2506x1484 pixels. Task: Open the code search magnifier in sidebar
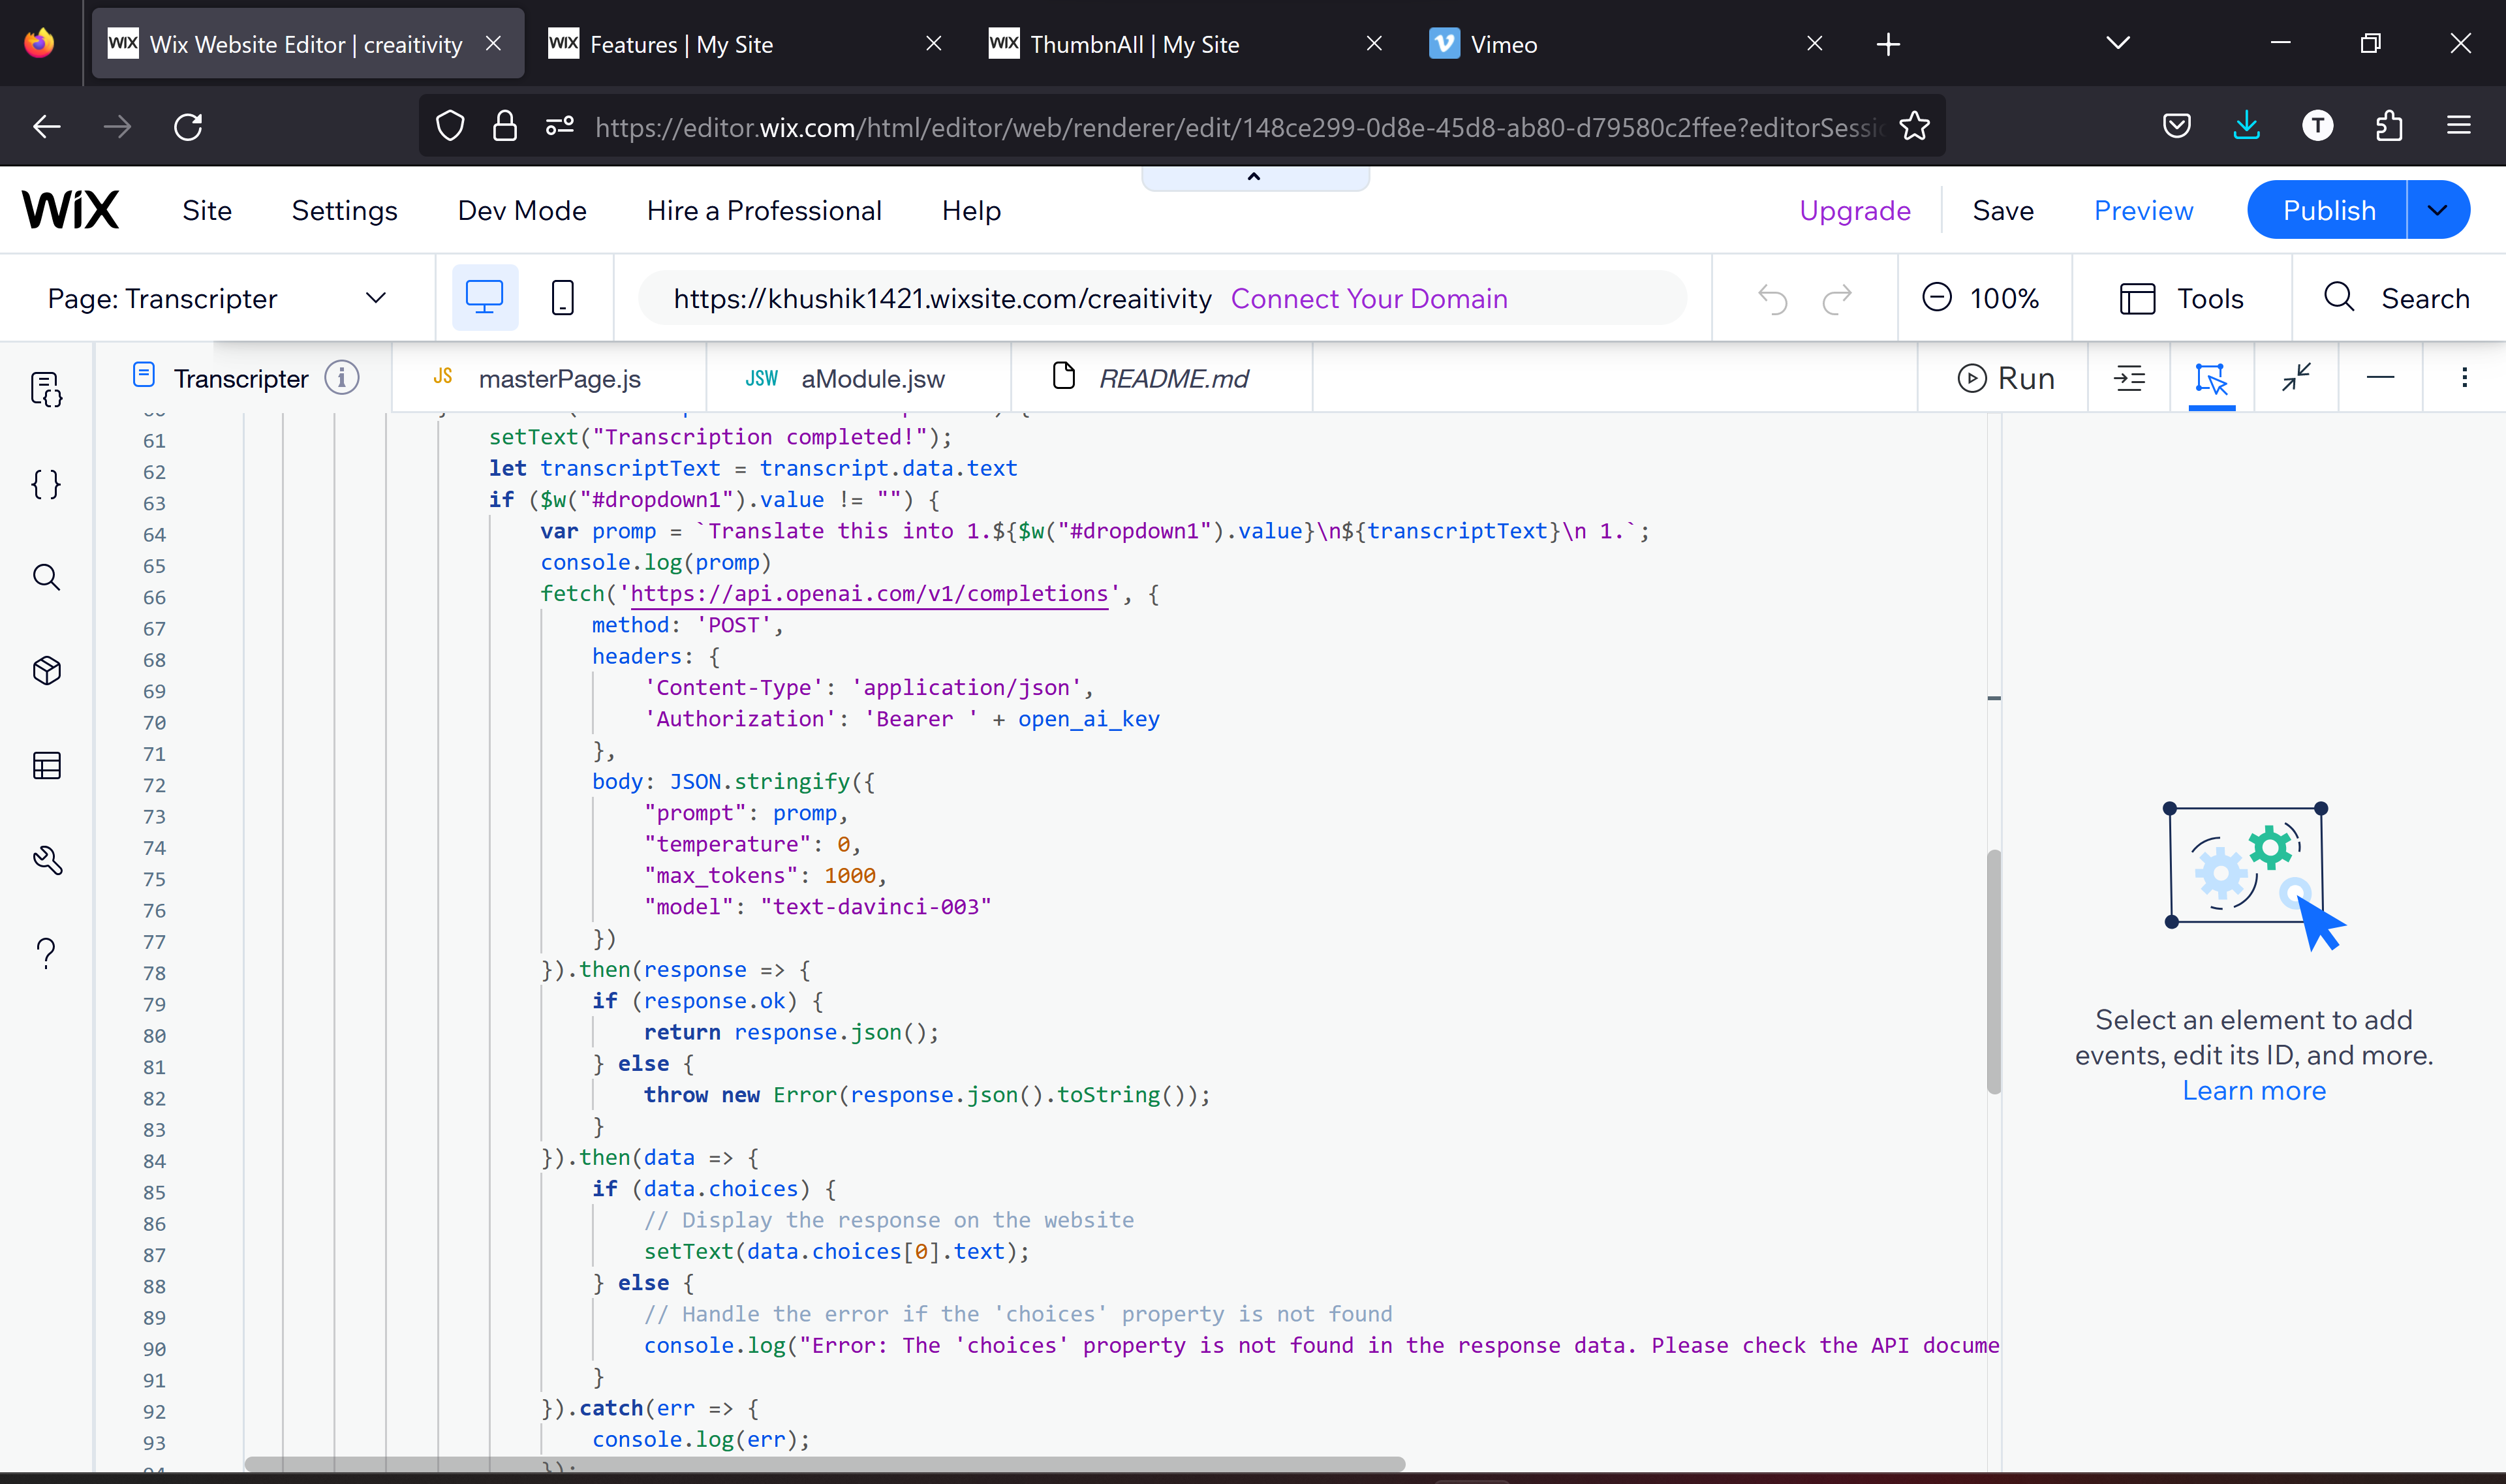pos(46,577)
